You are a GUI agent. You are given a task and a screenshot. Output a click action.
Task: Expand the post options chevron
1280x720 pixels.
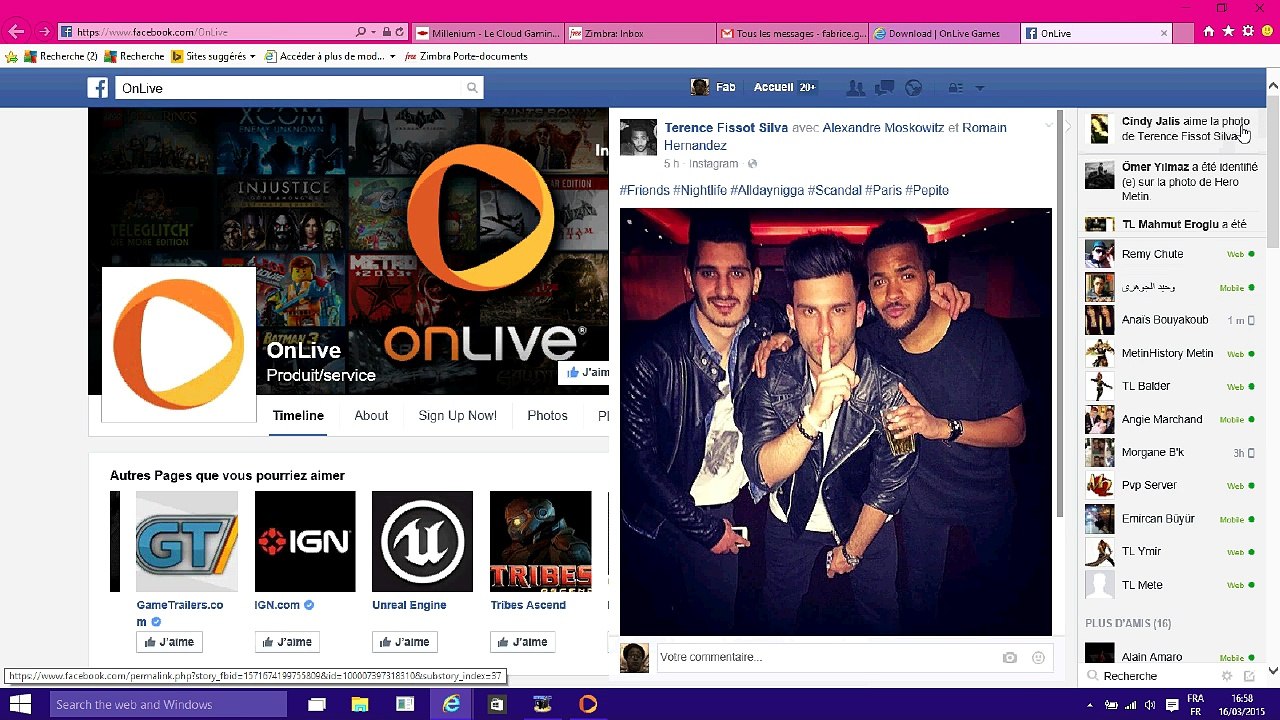coord(1048,126)
